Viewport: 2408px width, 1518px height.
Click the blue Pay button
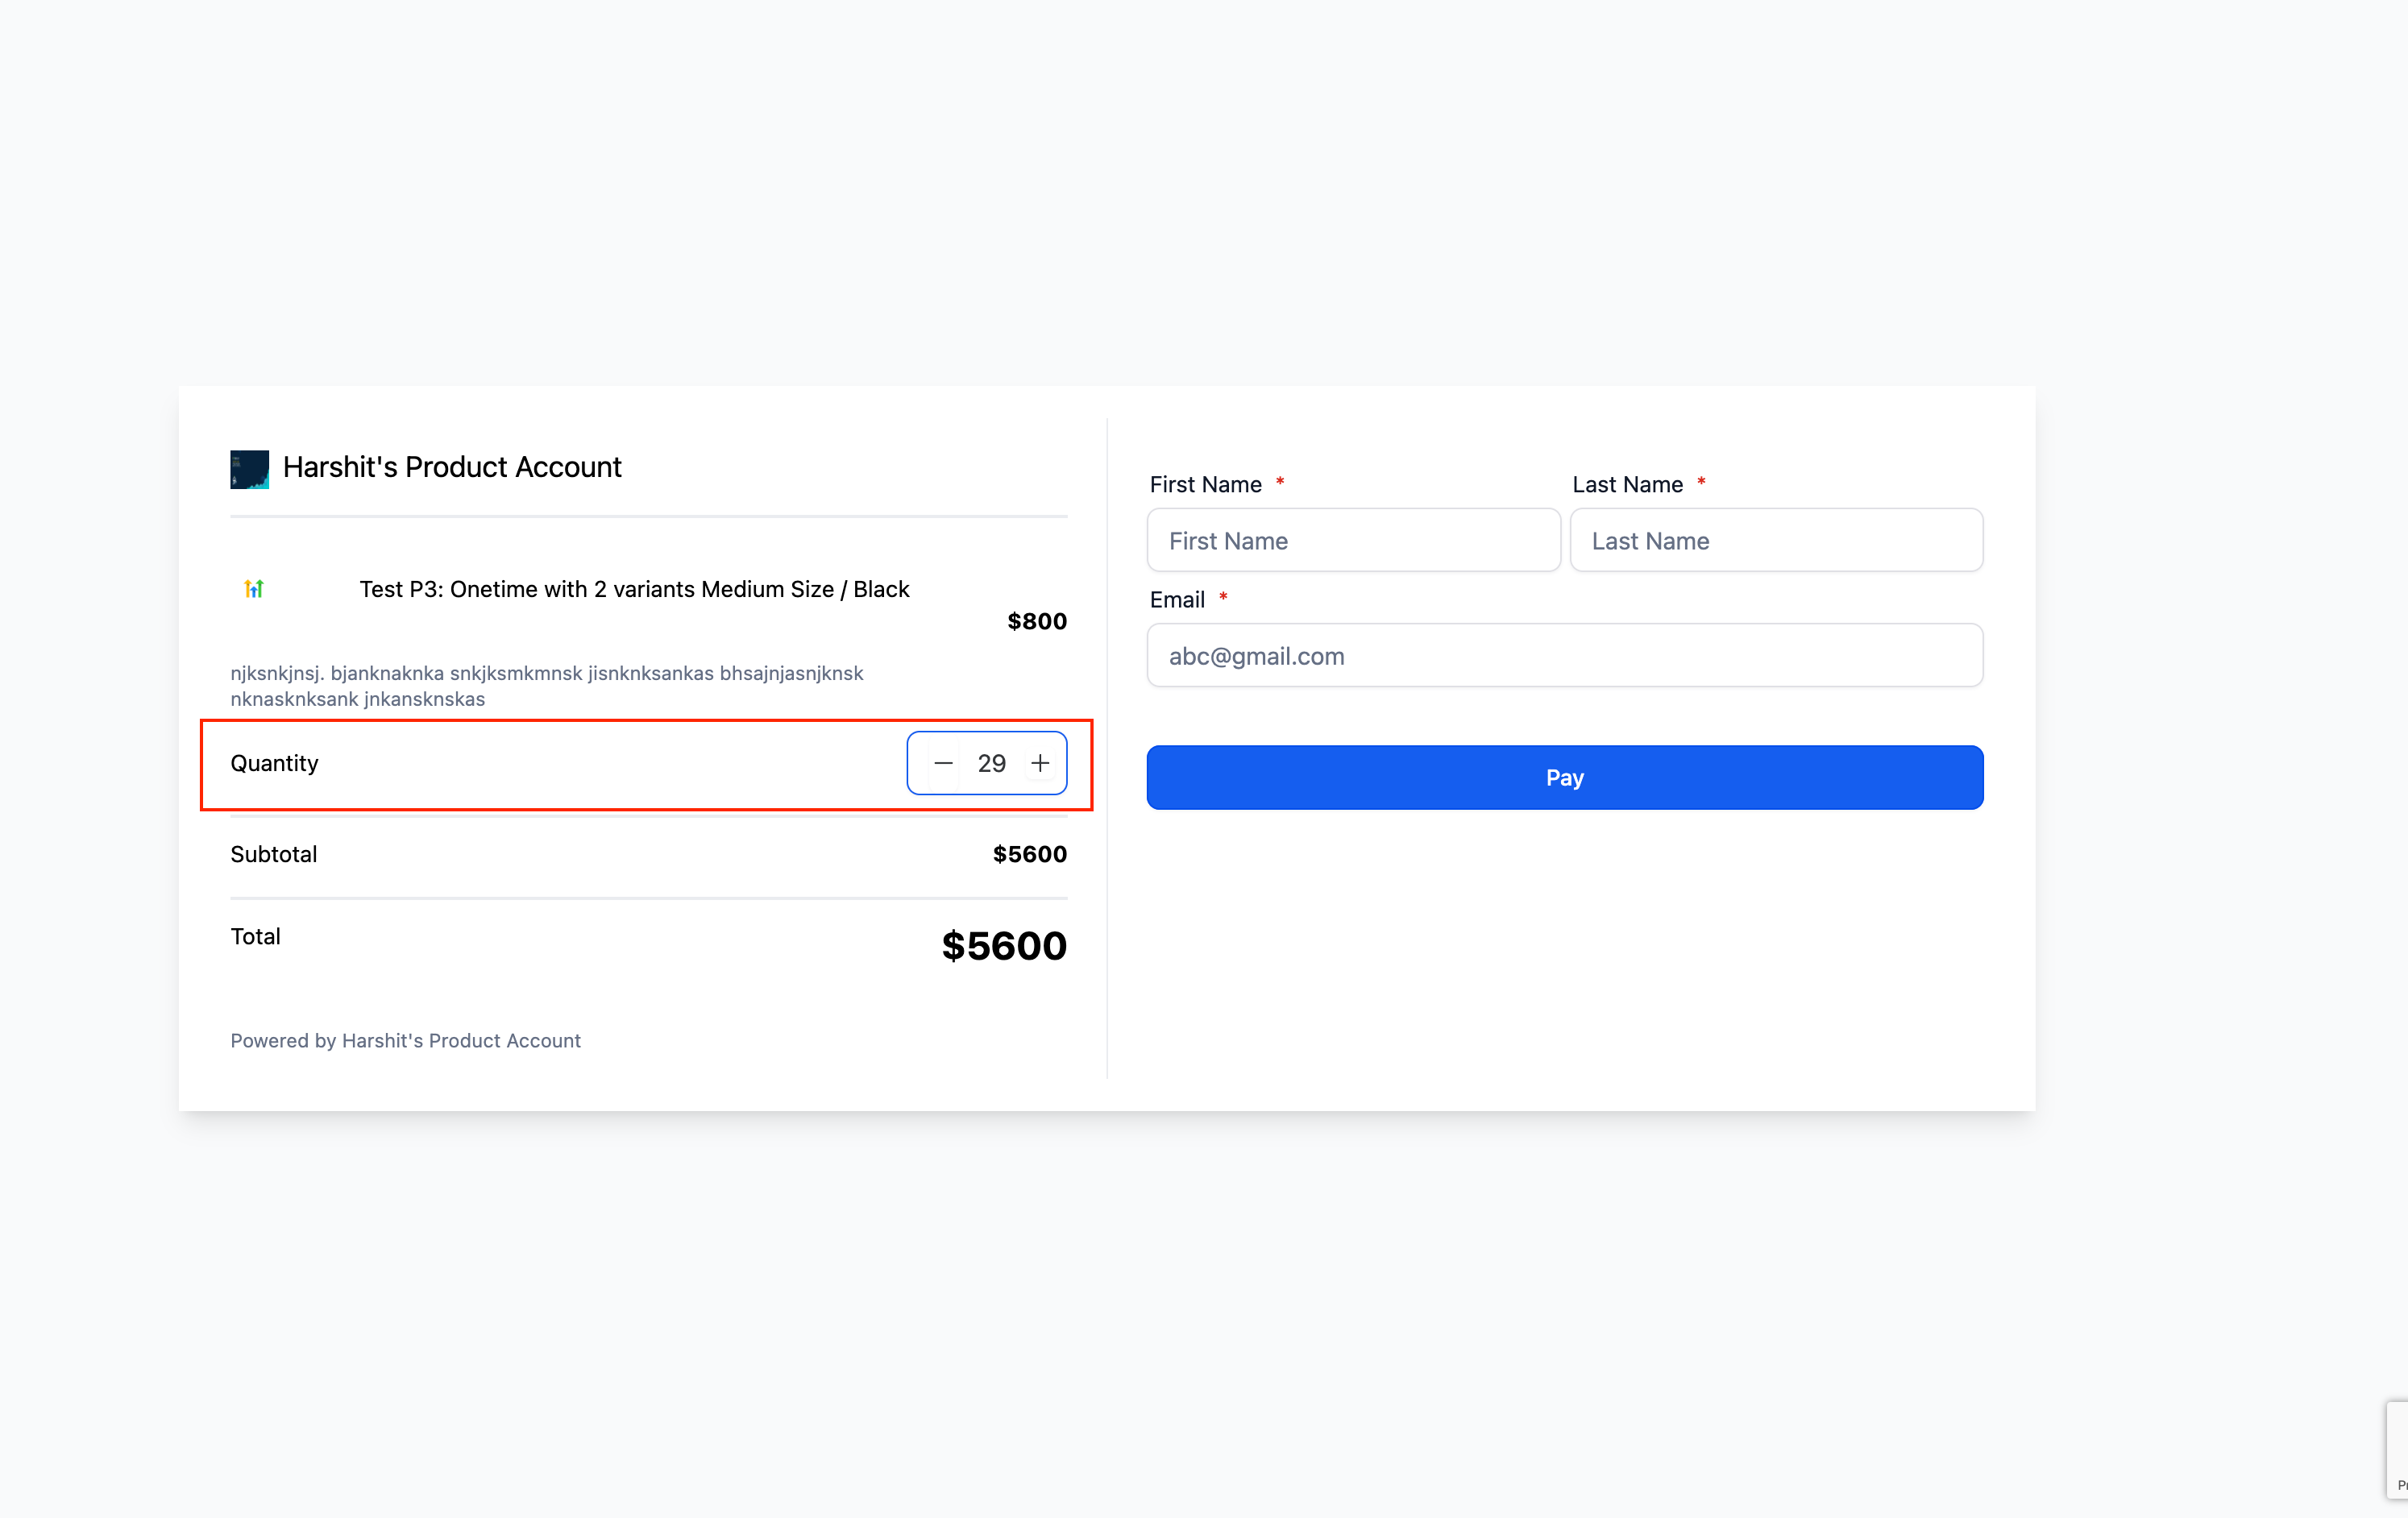1565,777
